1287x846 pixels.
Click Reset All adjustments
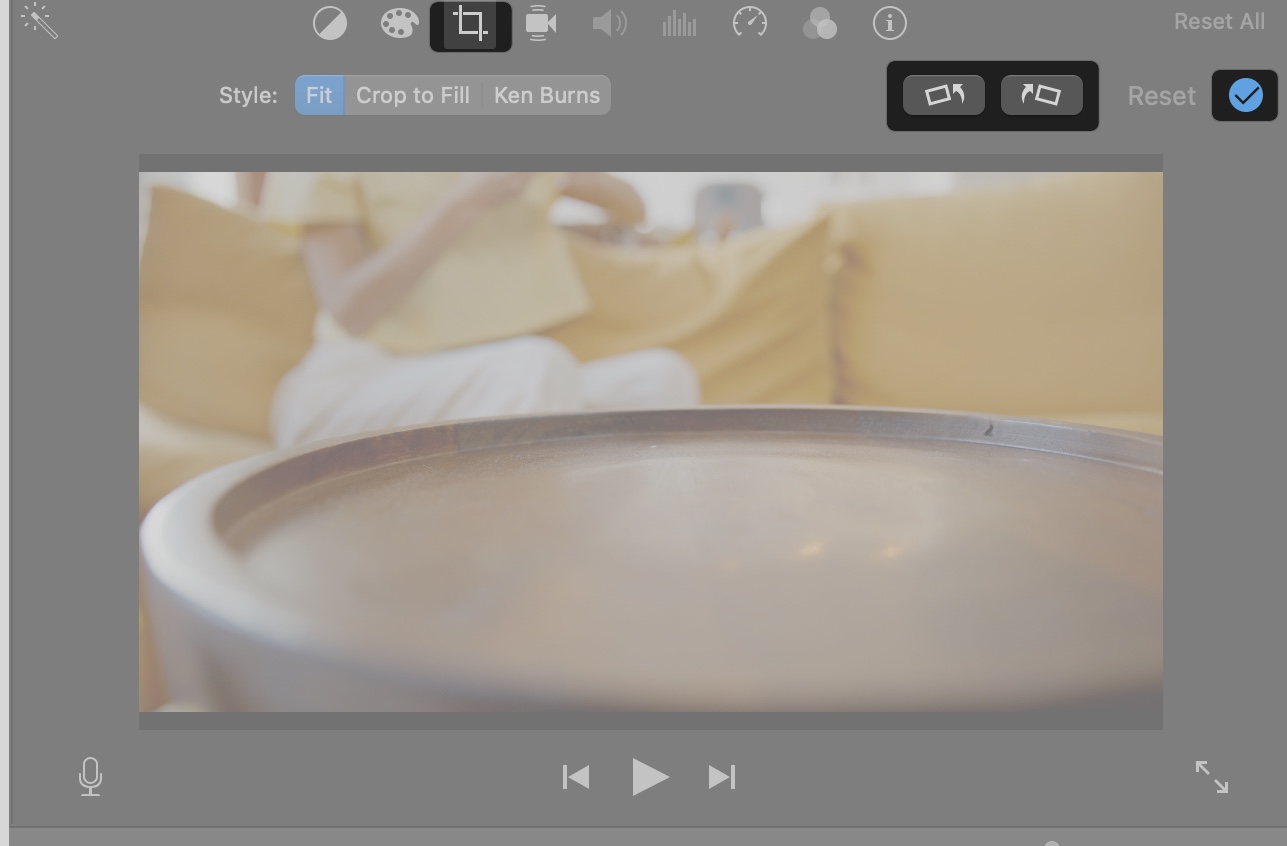1218,21
